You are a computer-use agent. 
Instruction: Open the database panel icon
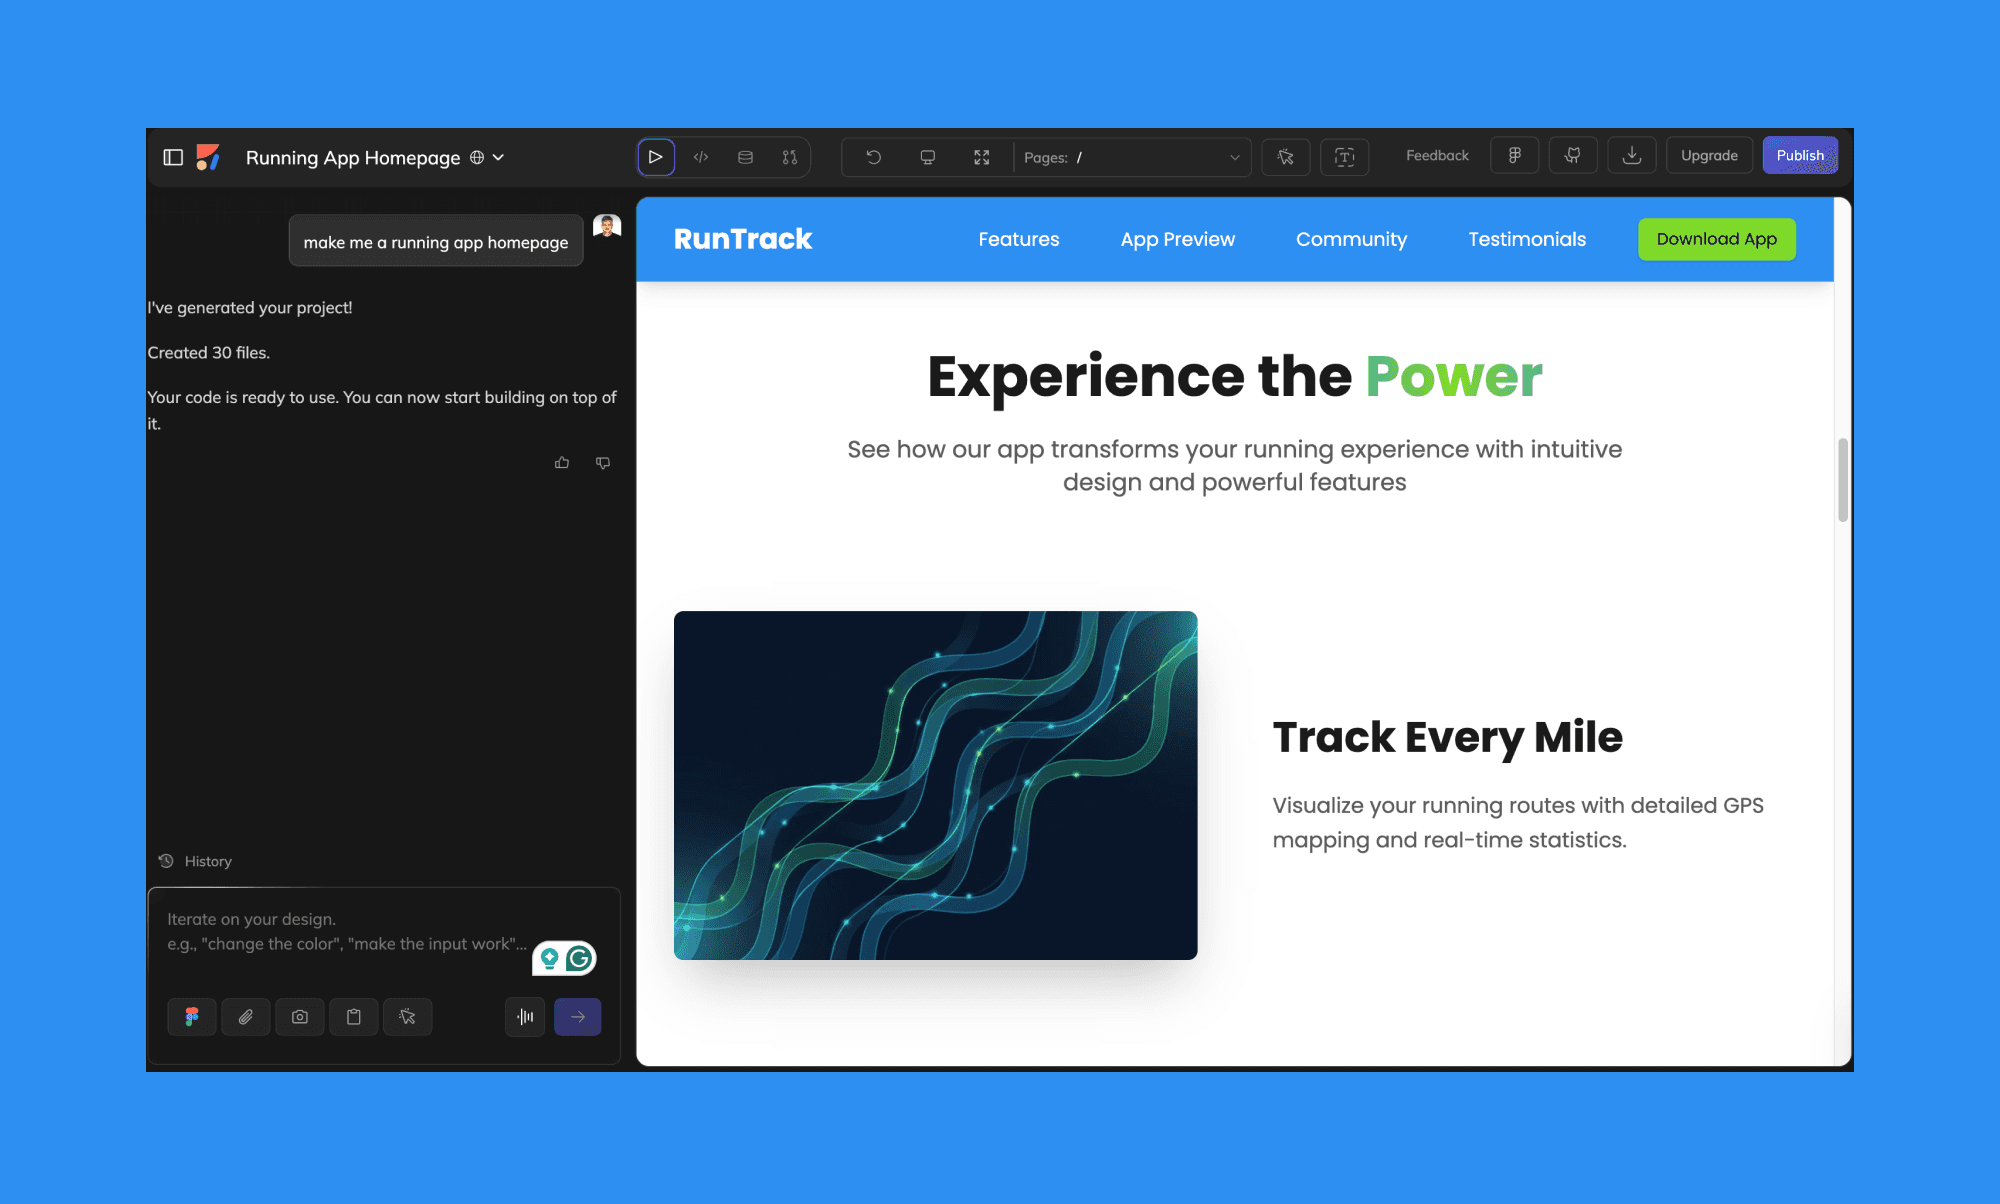745,157
